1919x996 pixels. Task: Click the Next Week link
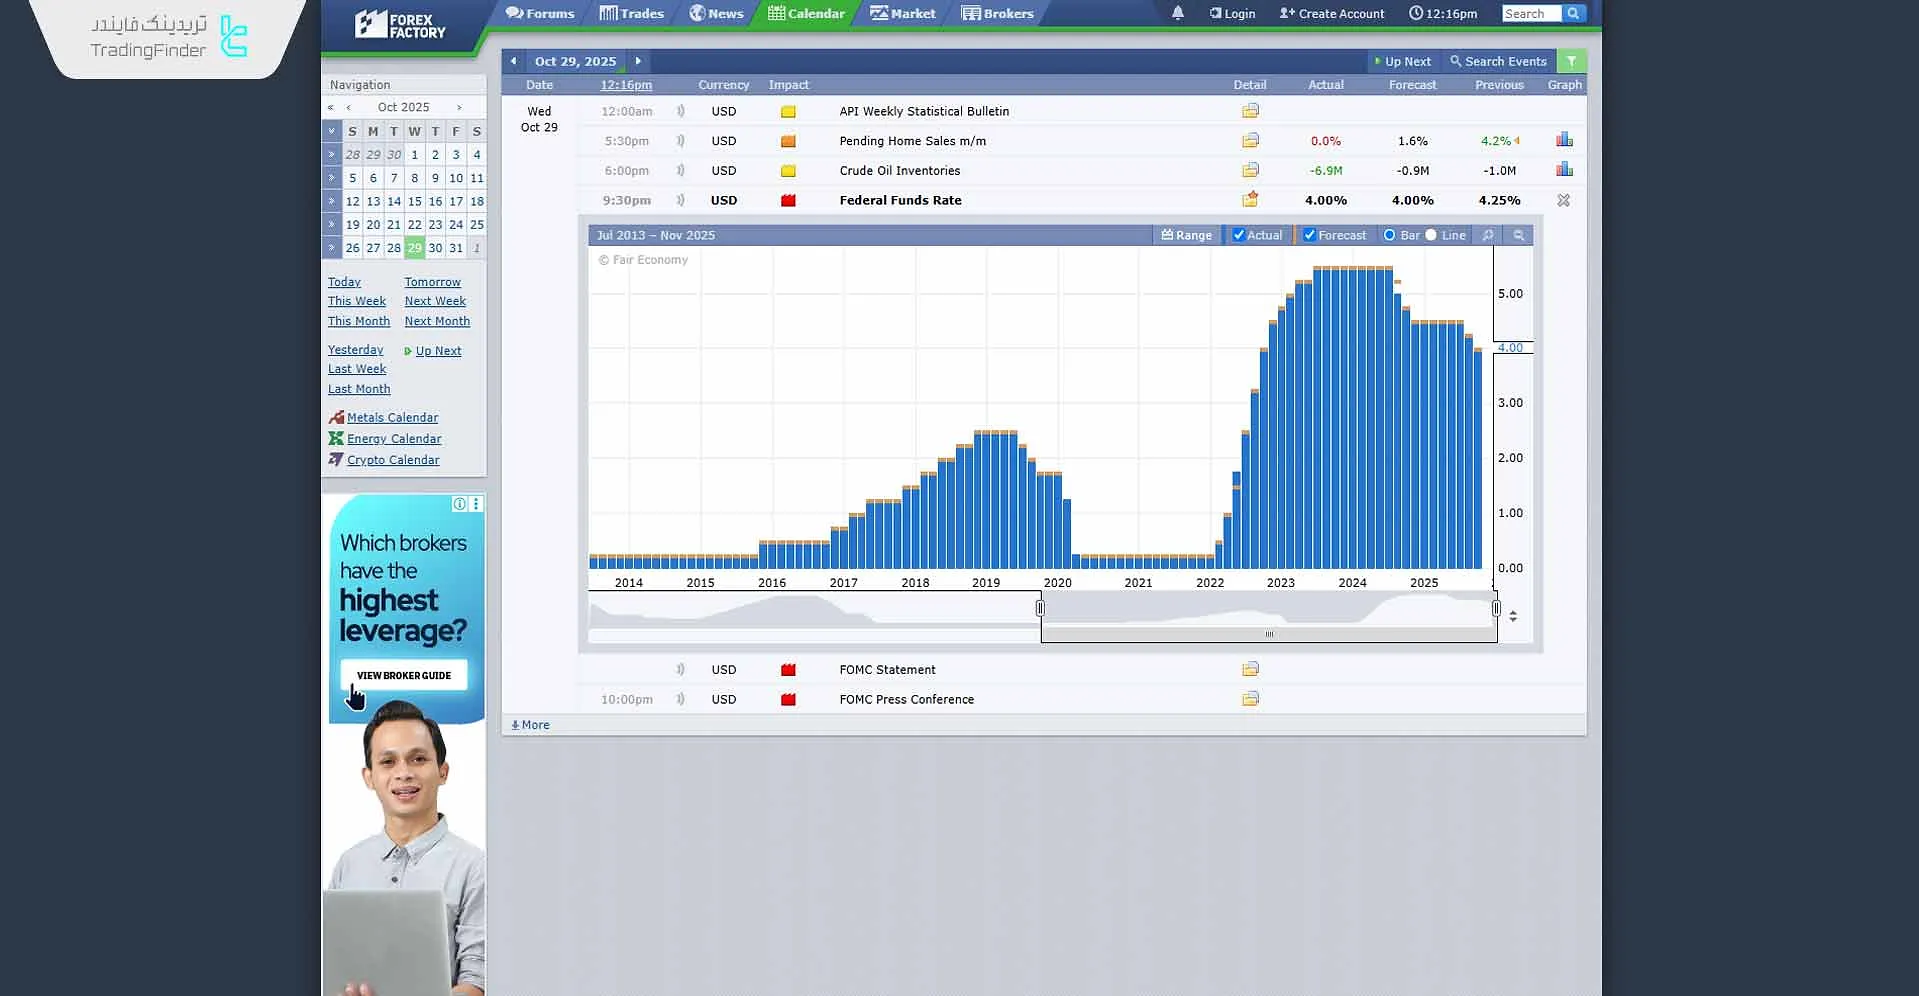(x=435, y=301)
